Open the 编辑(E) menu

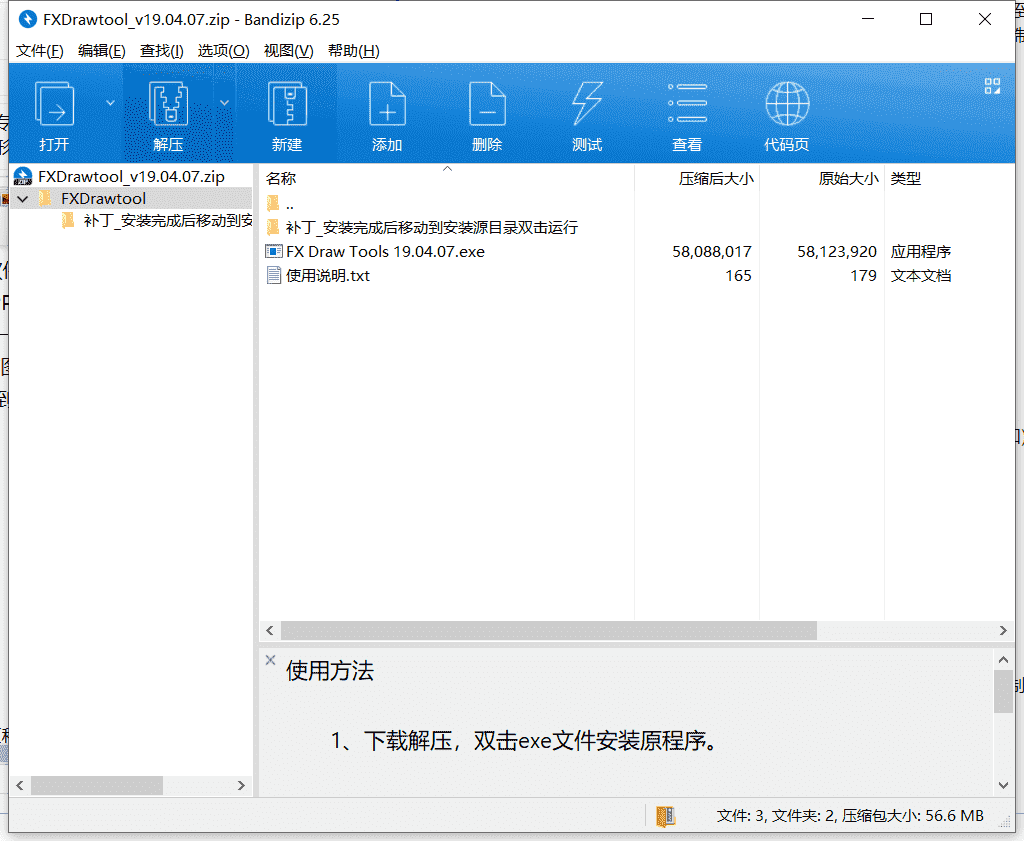tap(101, 51)
